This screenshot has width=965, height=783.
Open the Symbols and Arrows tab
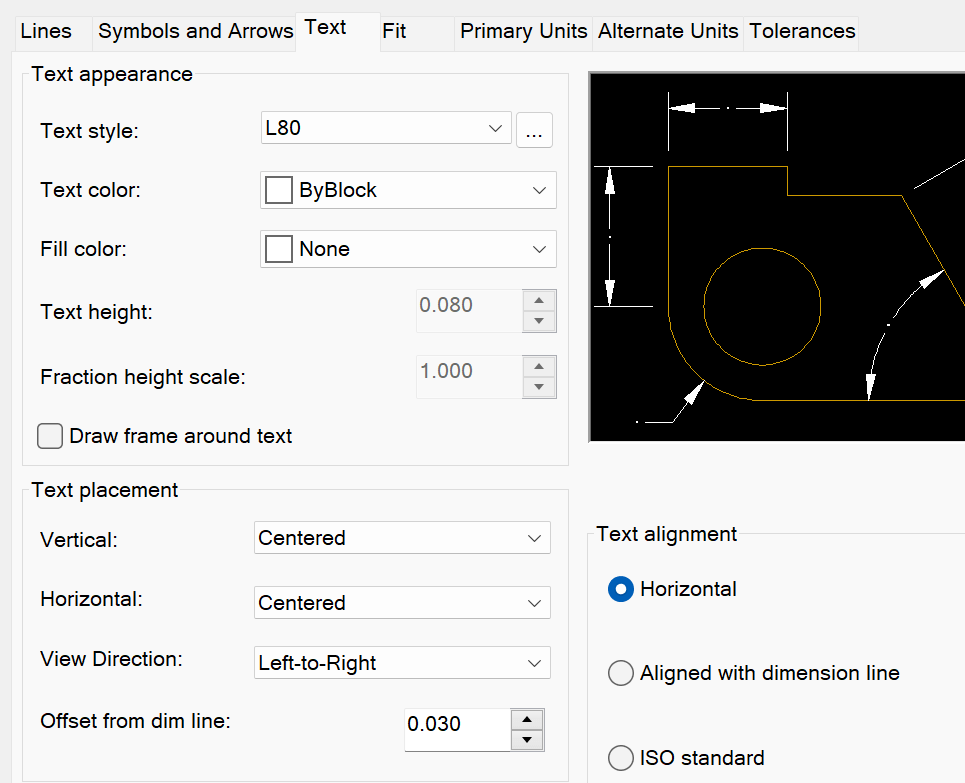(x=194, y=31)
